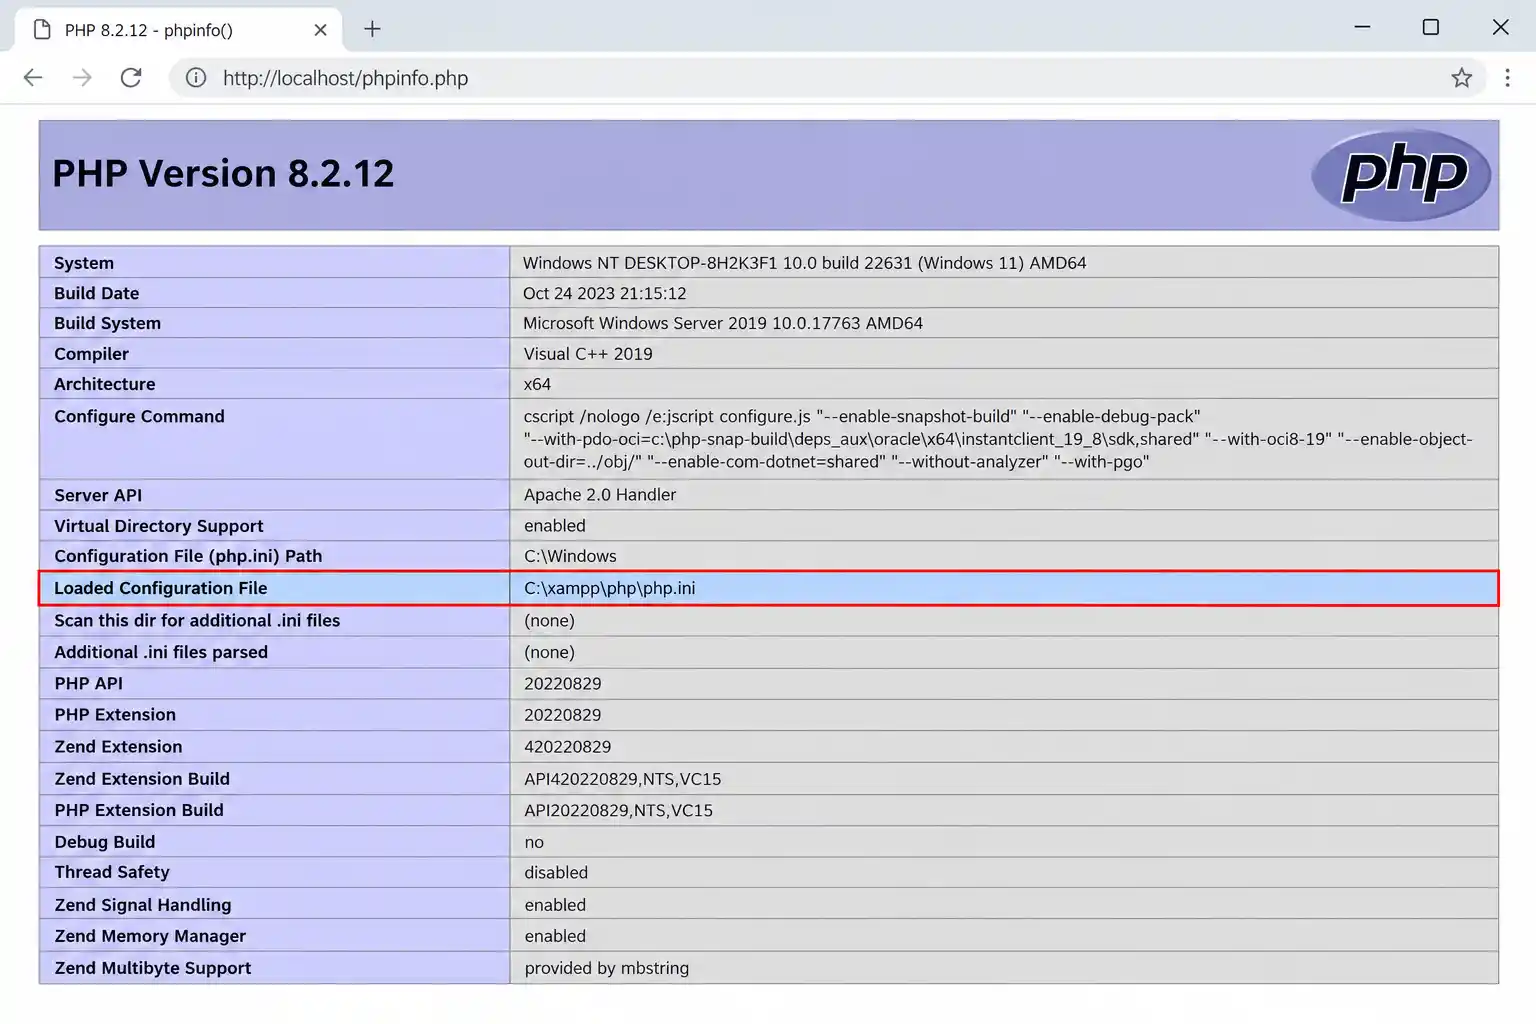Click the 'Windows NT DESKTOP-8H2K3F1' system value
The image size is (1536, 1024).
point(804,263)
